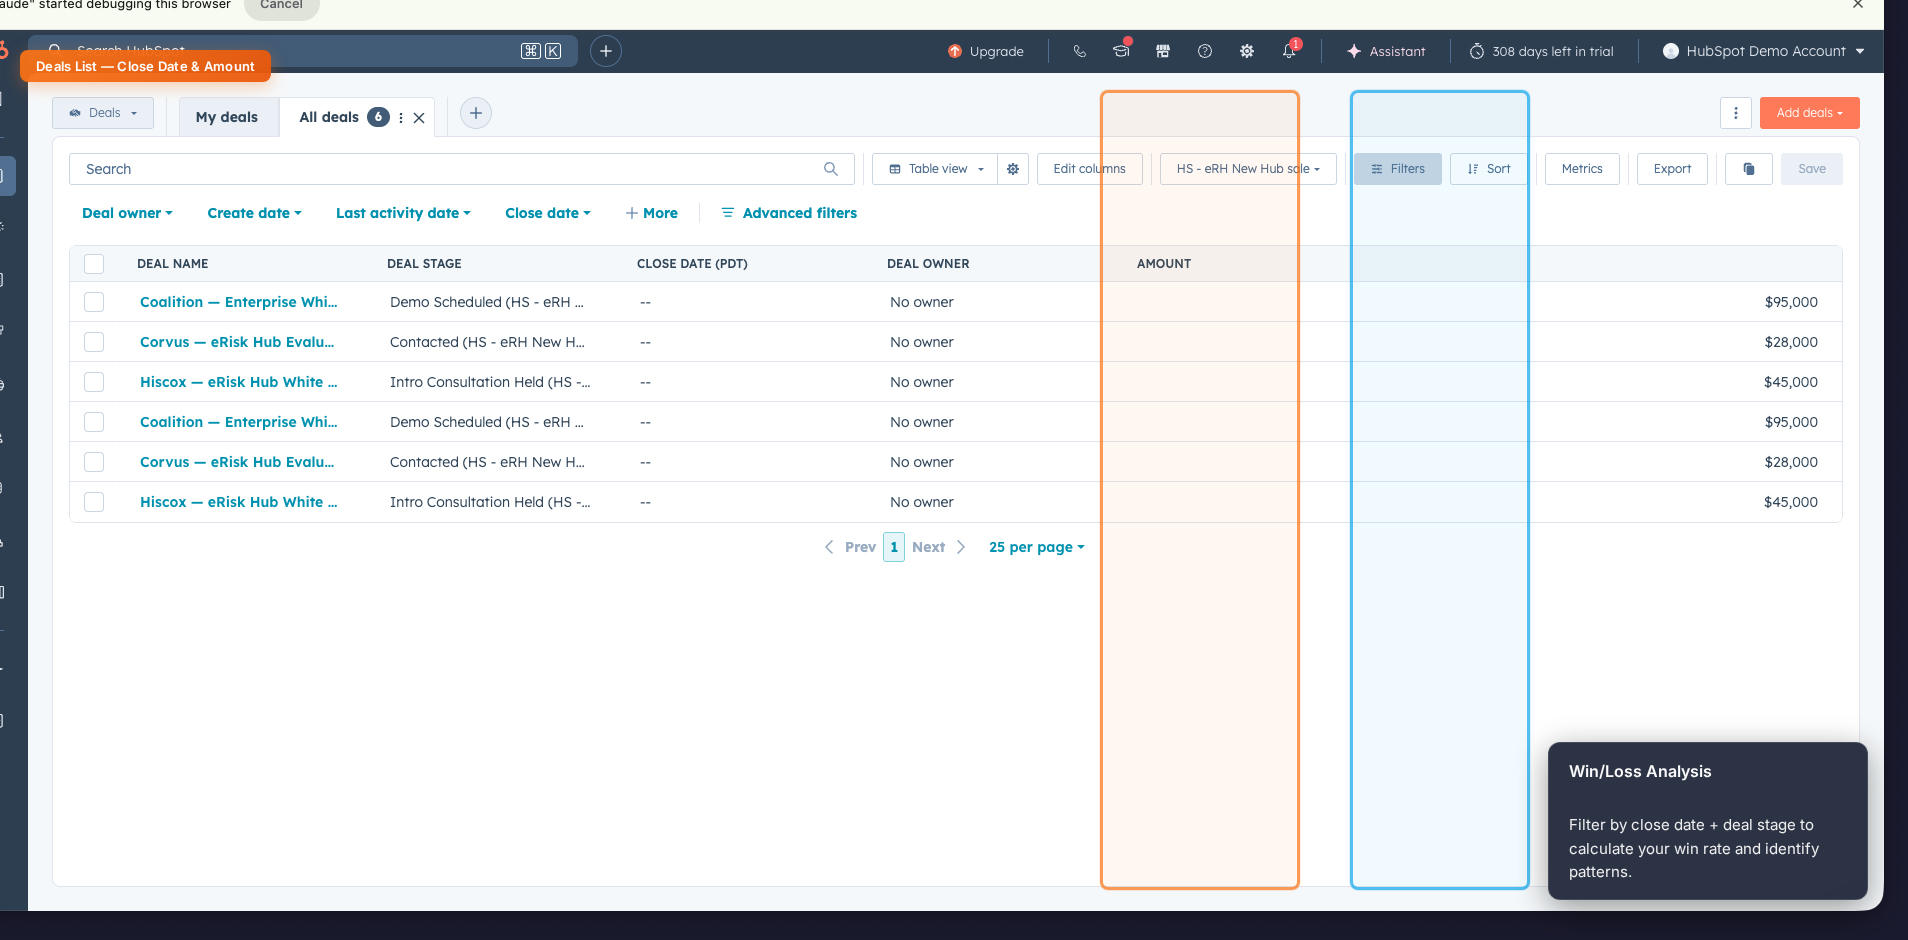Open table view settings gear

[x=1013, y=169]
